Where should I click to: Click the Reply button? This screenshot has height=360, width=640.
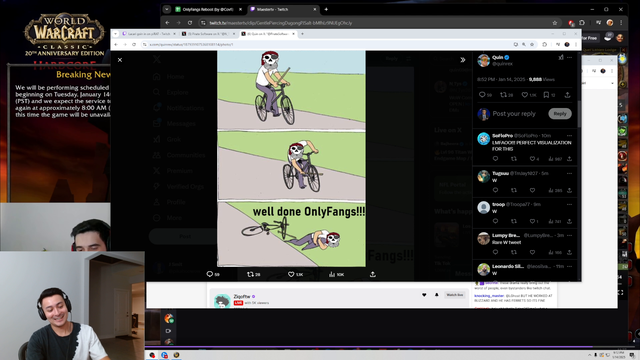560,114
